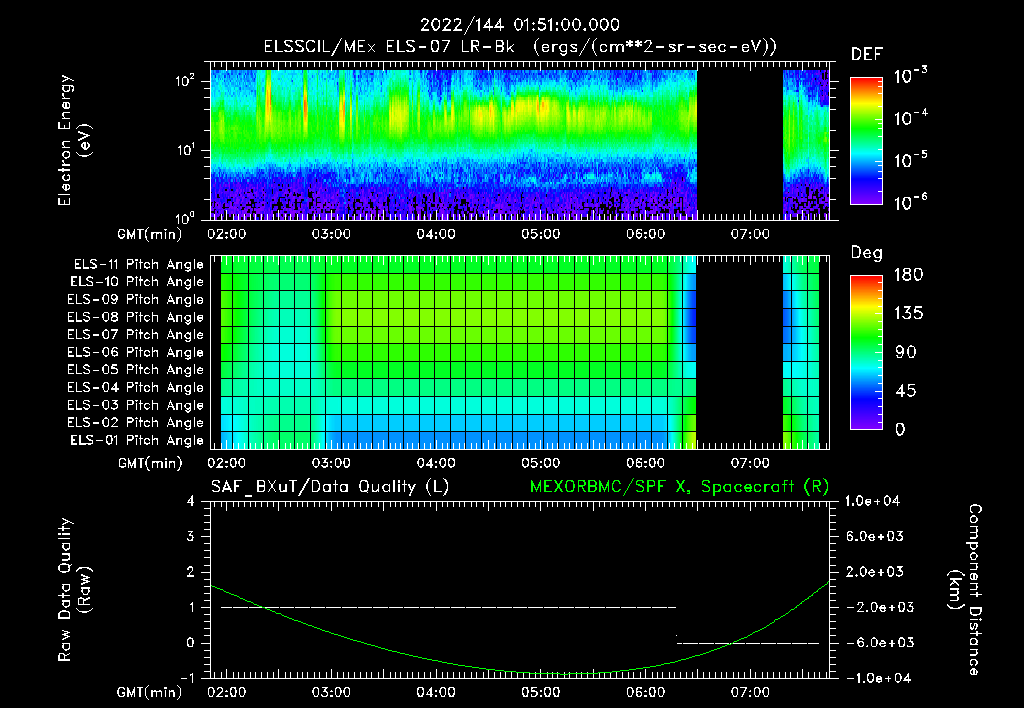This screenshot has width=1024, height=708.
Task: Click the Deg pitch angle color bar
Action: click(x=866, y=352)
